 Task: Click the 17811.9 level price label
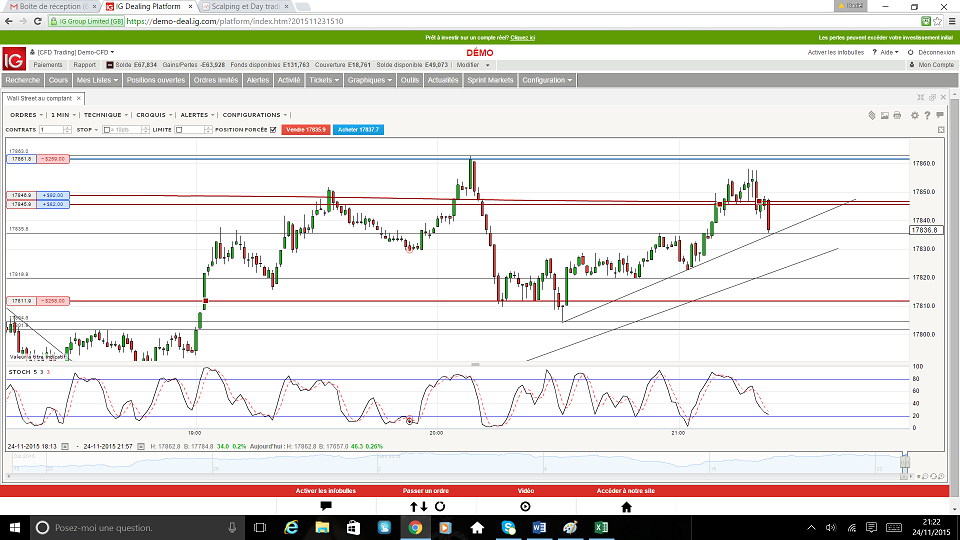click(x=21, y=301)
